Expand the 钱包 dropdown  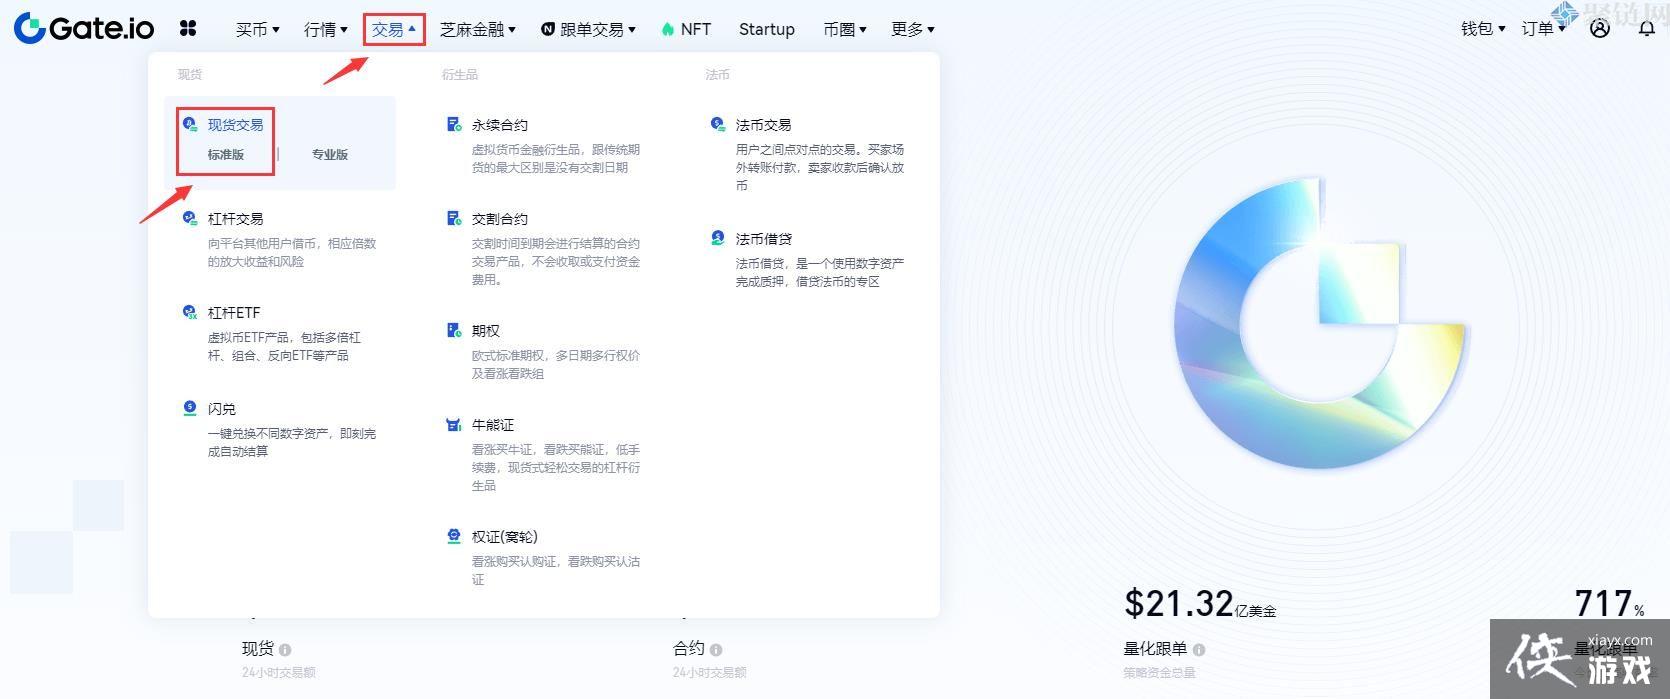coord(1483,28)
